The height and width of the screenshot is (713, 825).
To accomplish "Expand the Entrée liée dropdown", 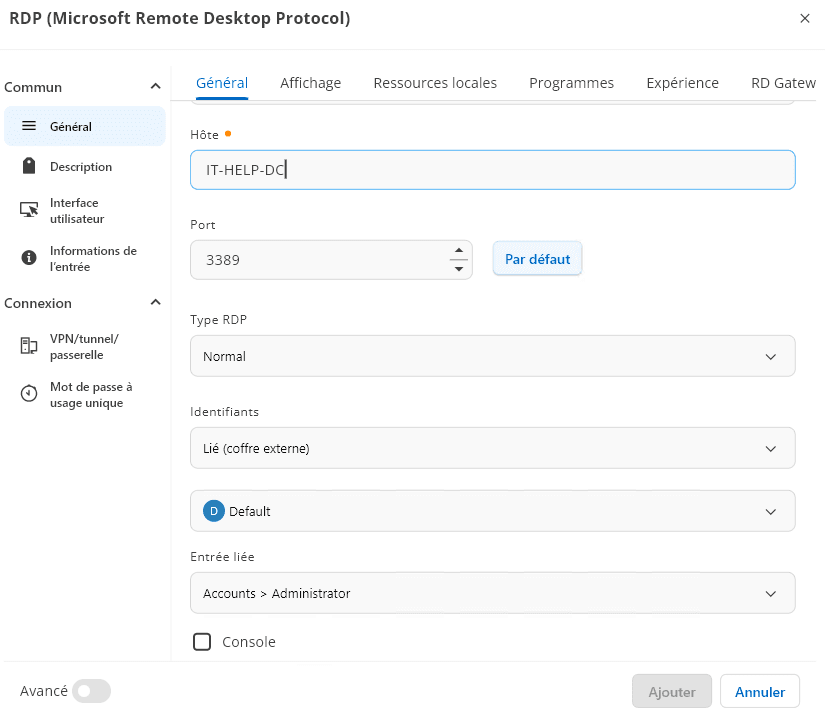I will (492, 593).
